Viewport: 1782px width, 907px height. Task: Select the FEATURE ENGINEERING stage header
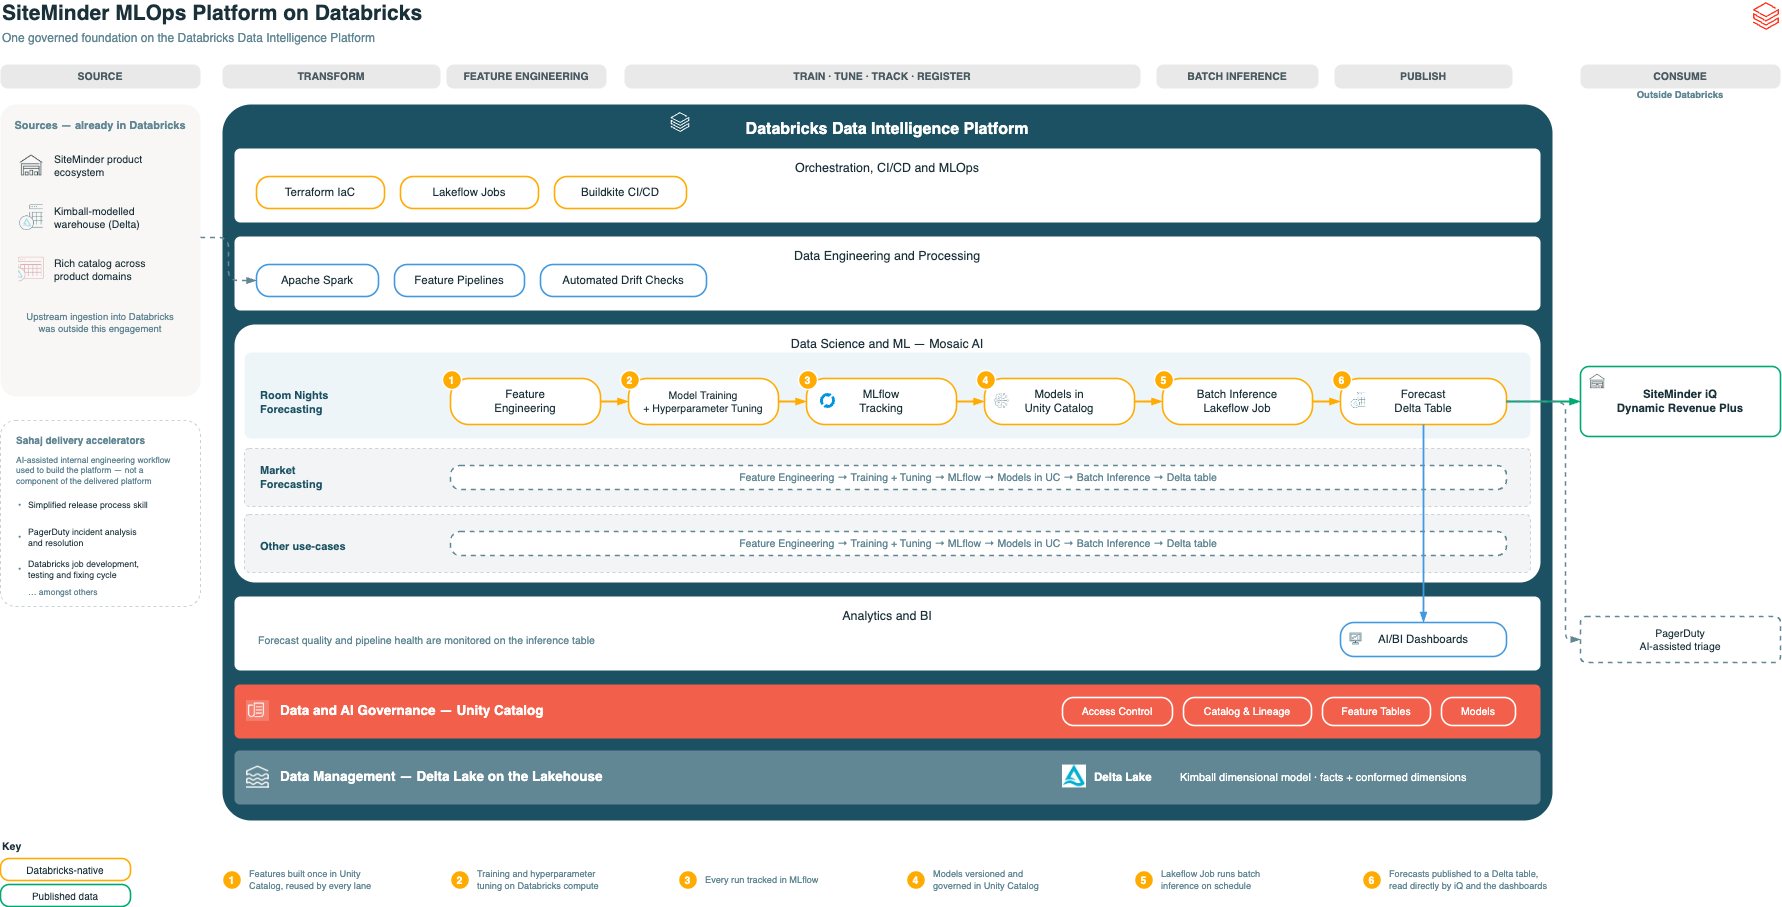[526, 76]
